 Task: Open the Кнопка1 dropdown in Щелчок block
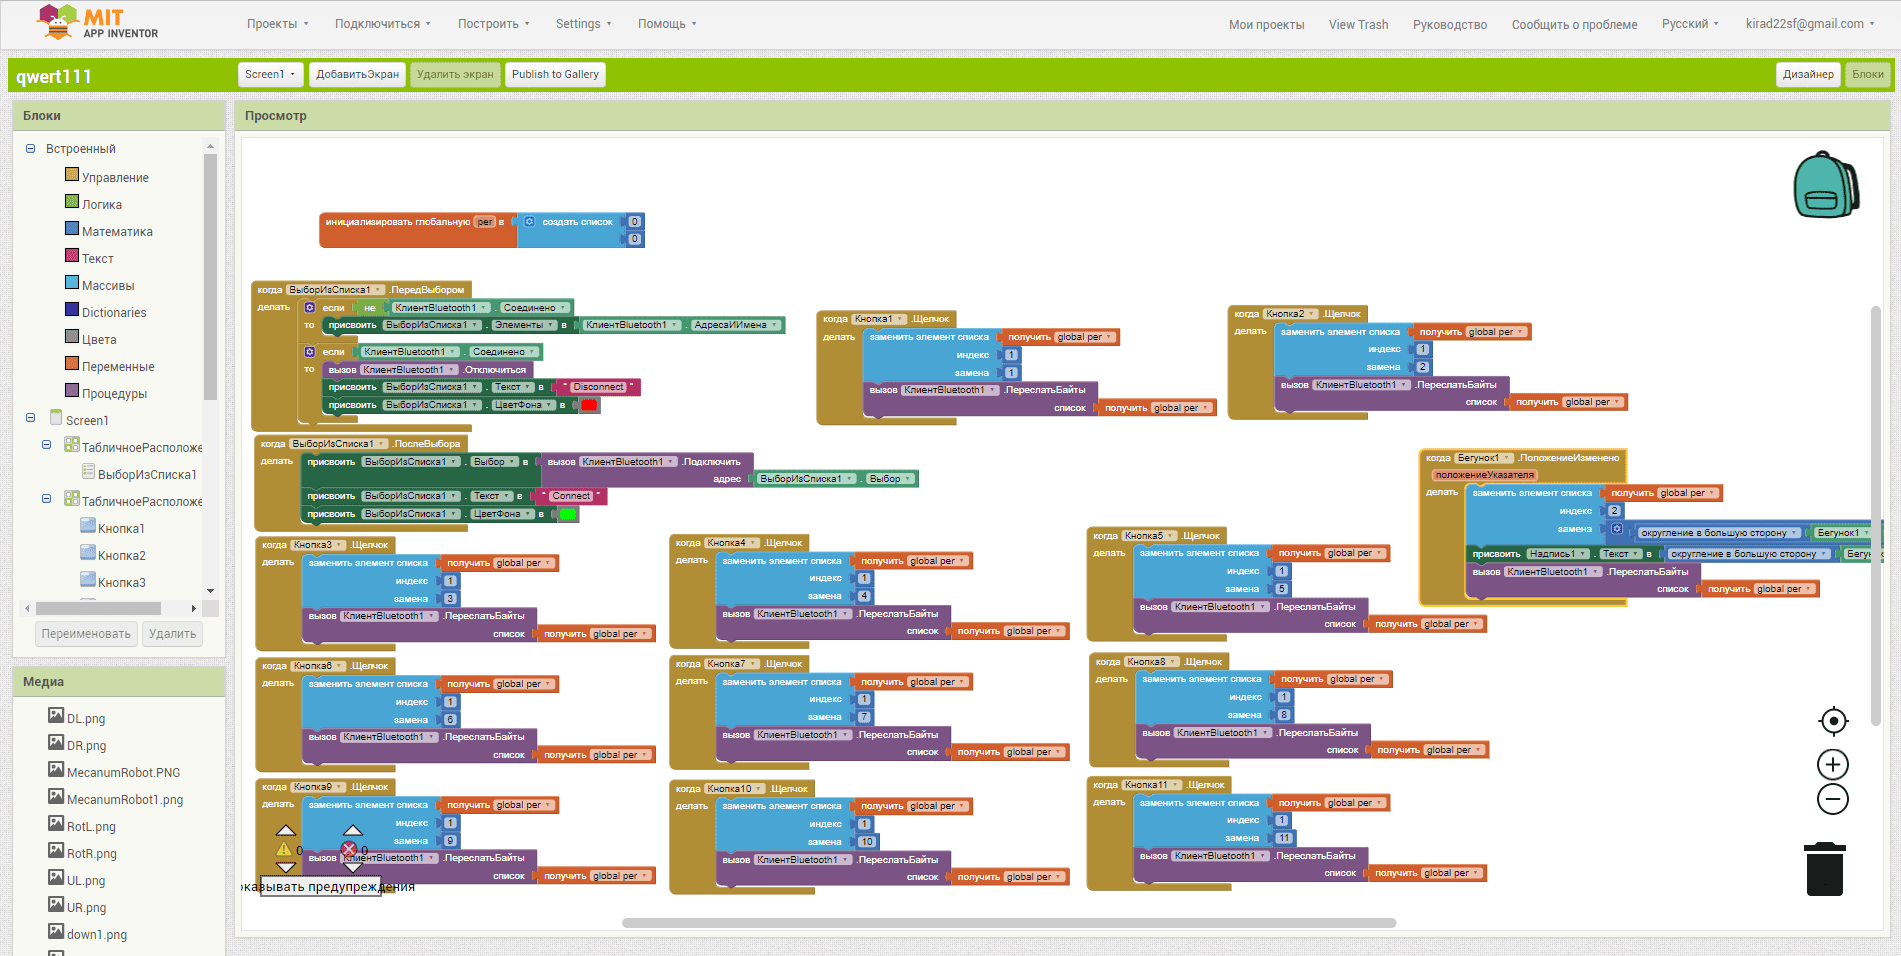click(x=879, y=319)
